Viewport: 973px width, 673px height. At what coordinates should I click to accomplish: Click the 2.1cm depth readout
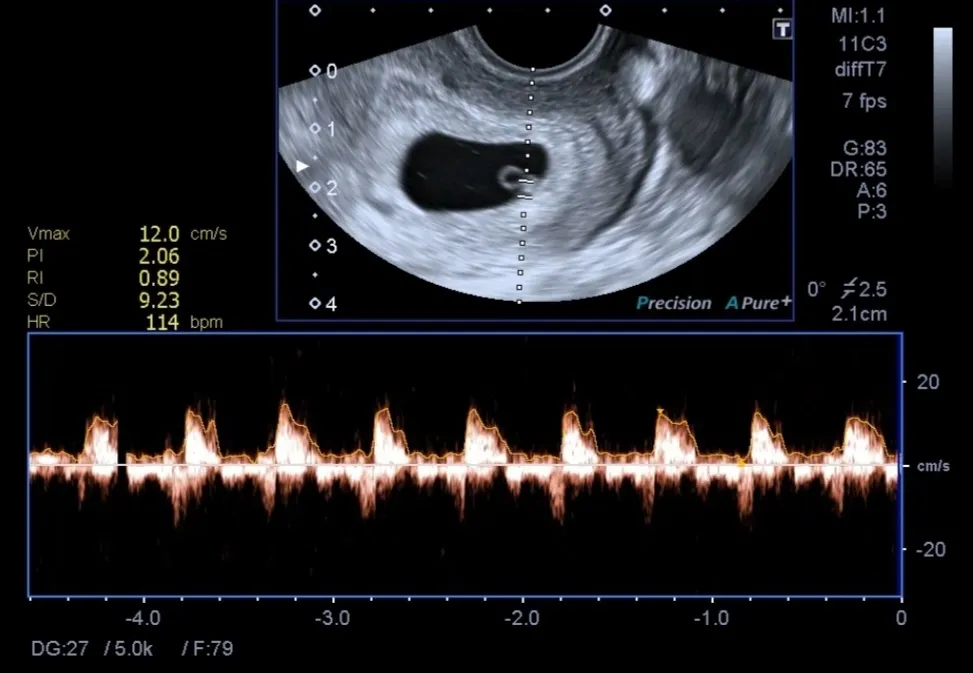[x=859, y=313]
